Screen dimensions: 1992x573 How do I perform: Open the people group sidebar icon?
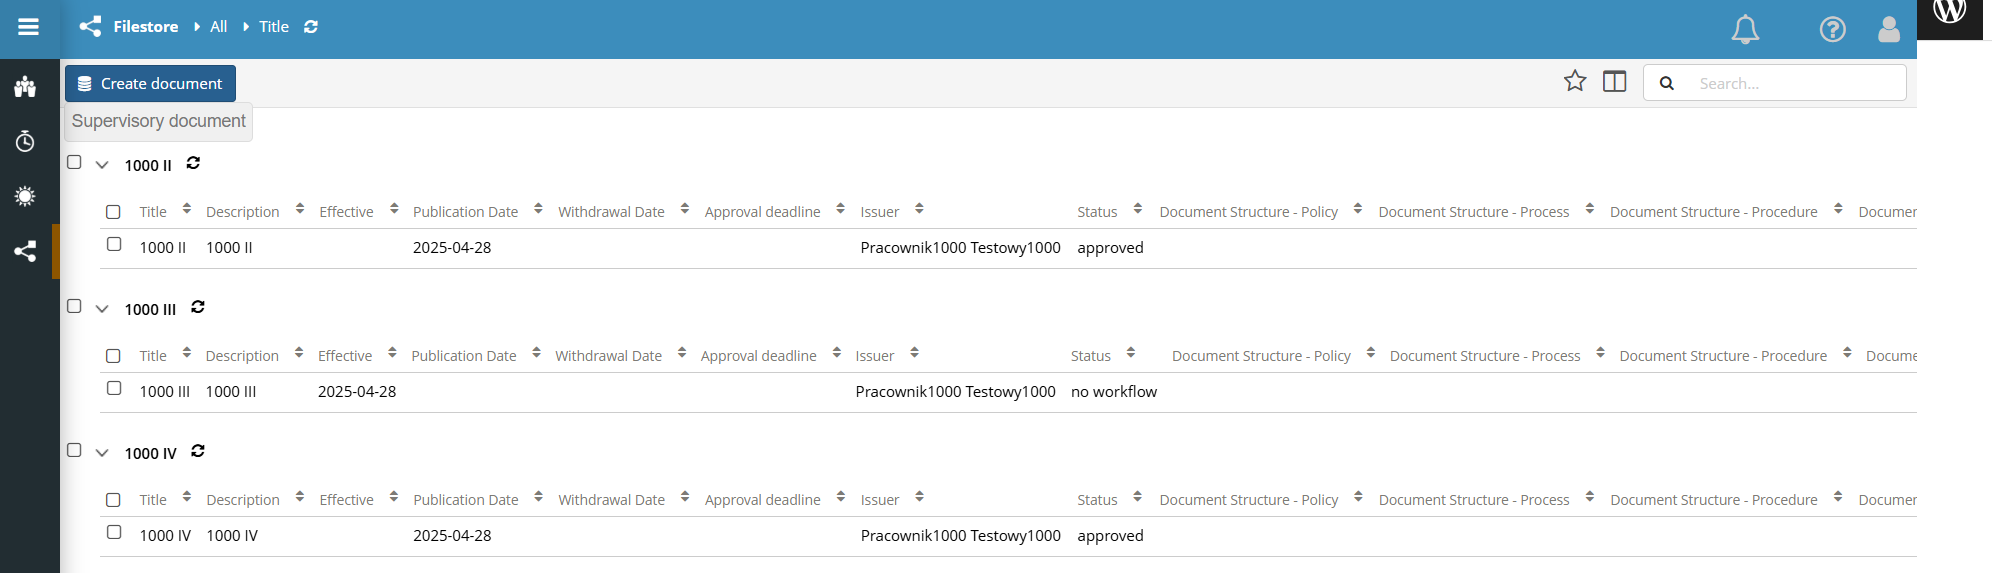coord(25,87)
